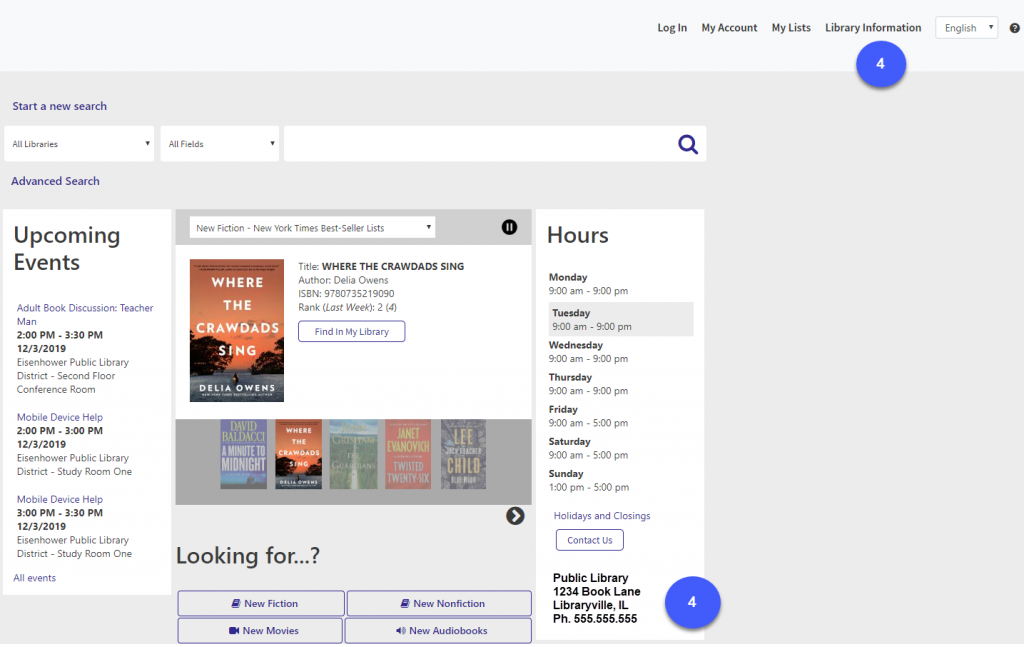
Task: Expand the English language selector
Action: tap(967, 27)
